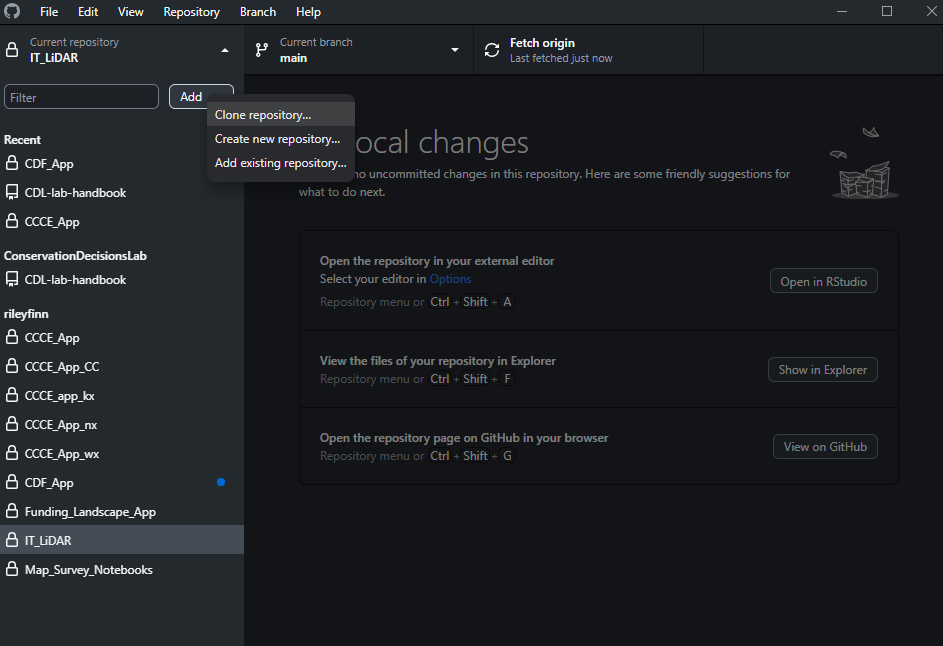Click the branch icon next to Current branch
The width and height of the screenshot is (943, 646).
tap(262, 50)
